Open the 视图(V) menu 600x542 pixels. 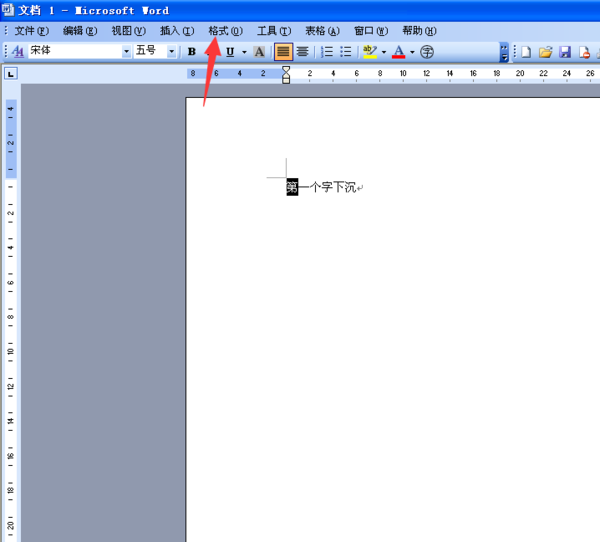tap(129, 31)
